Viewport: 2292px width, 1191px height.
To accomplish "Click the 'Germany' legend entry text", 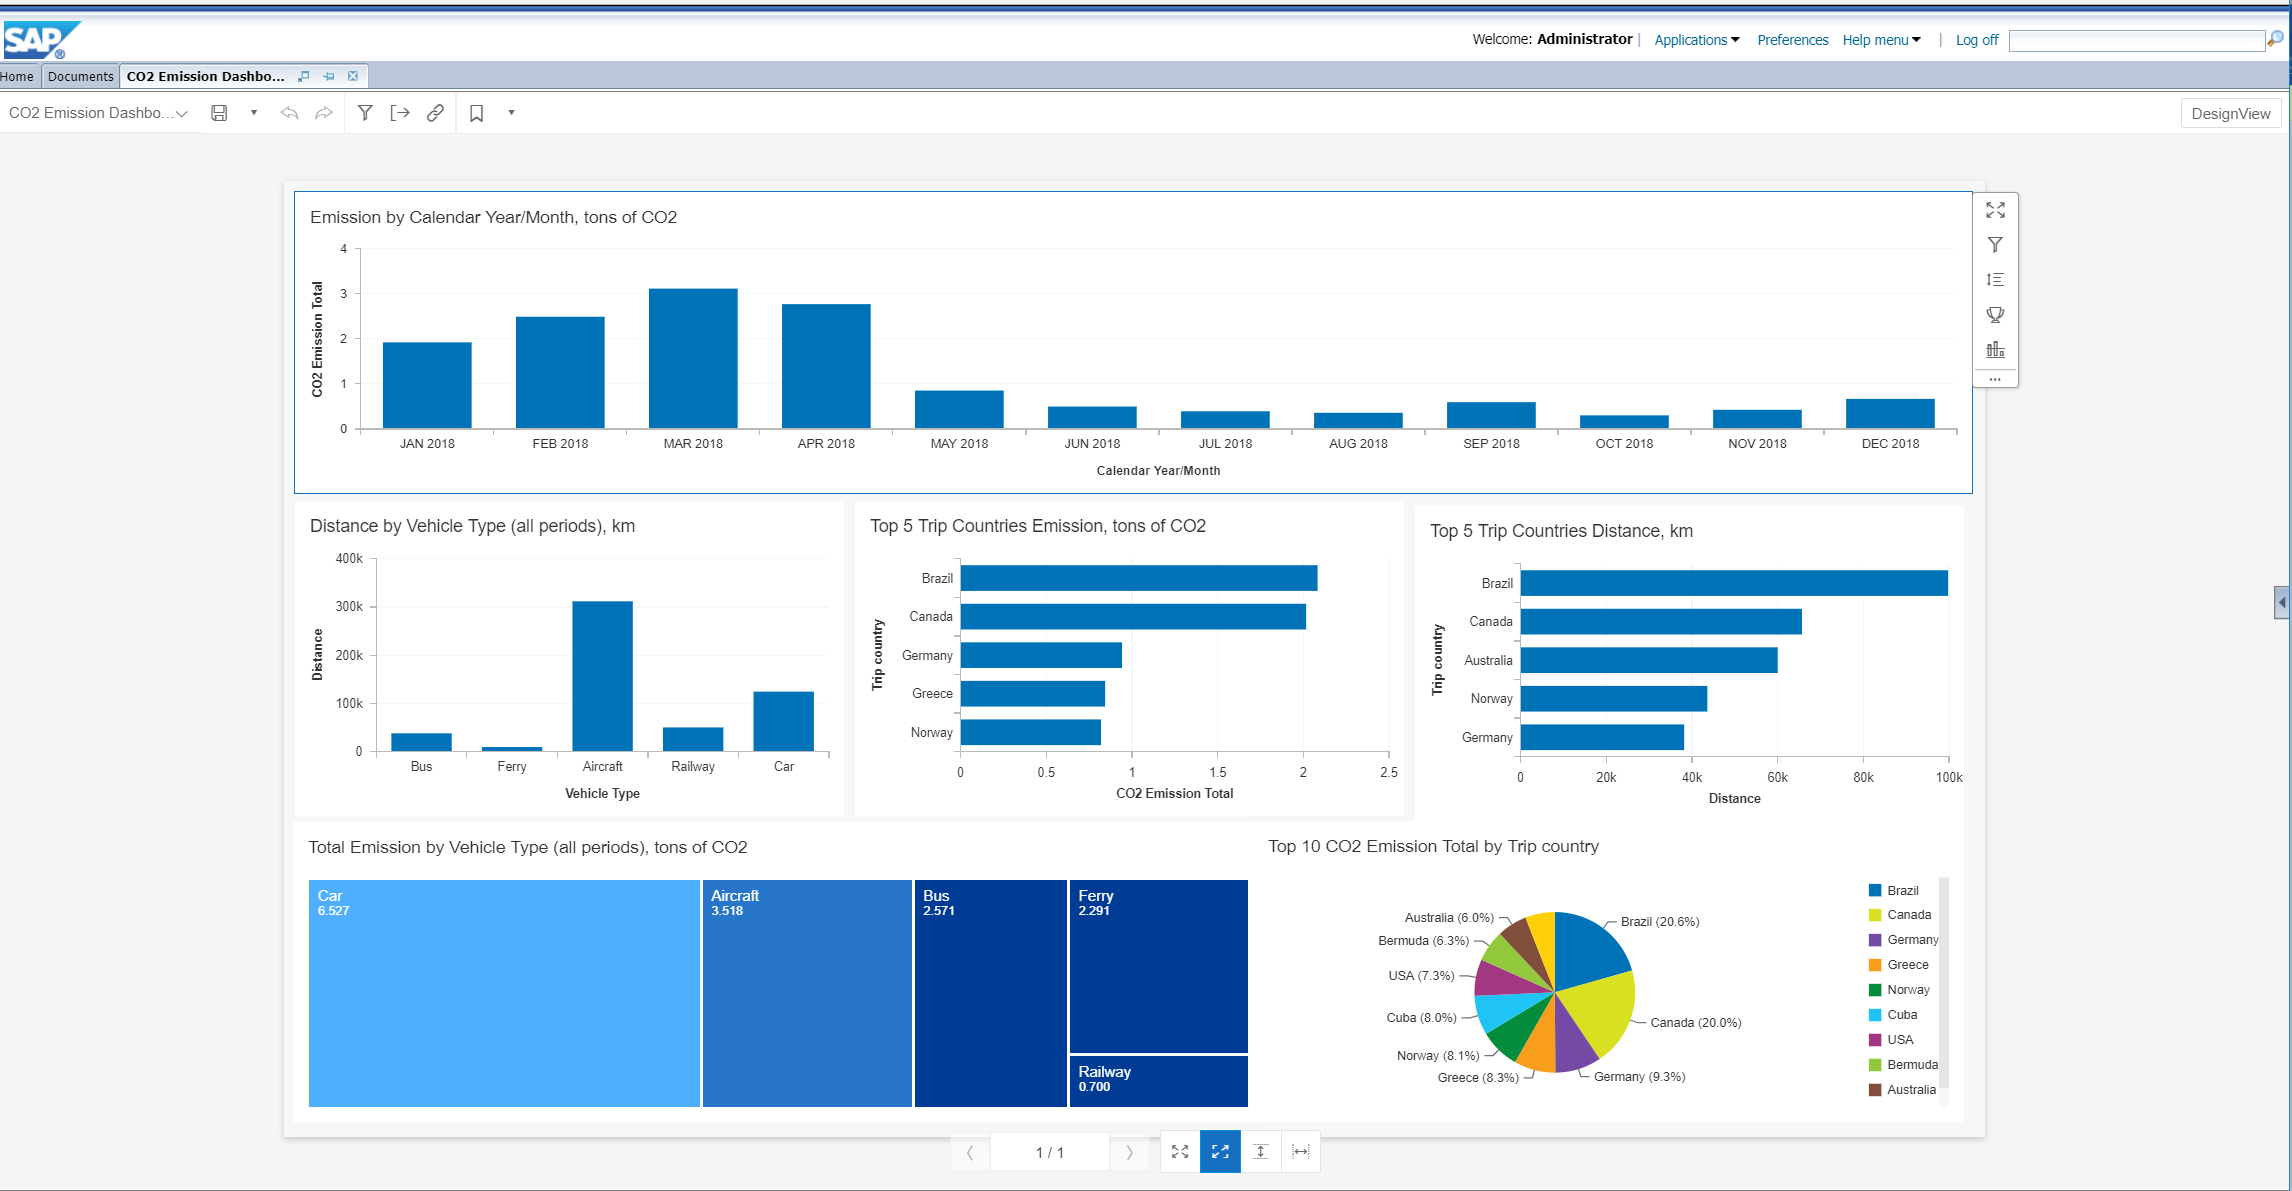I will pyautogui.click(x=1912, y=940).
